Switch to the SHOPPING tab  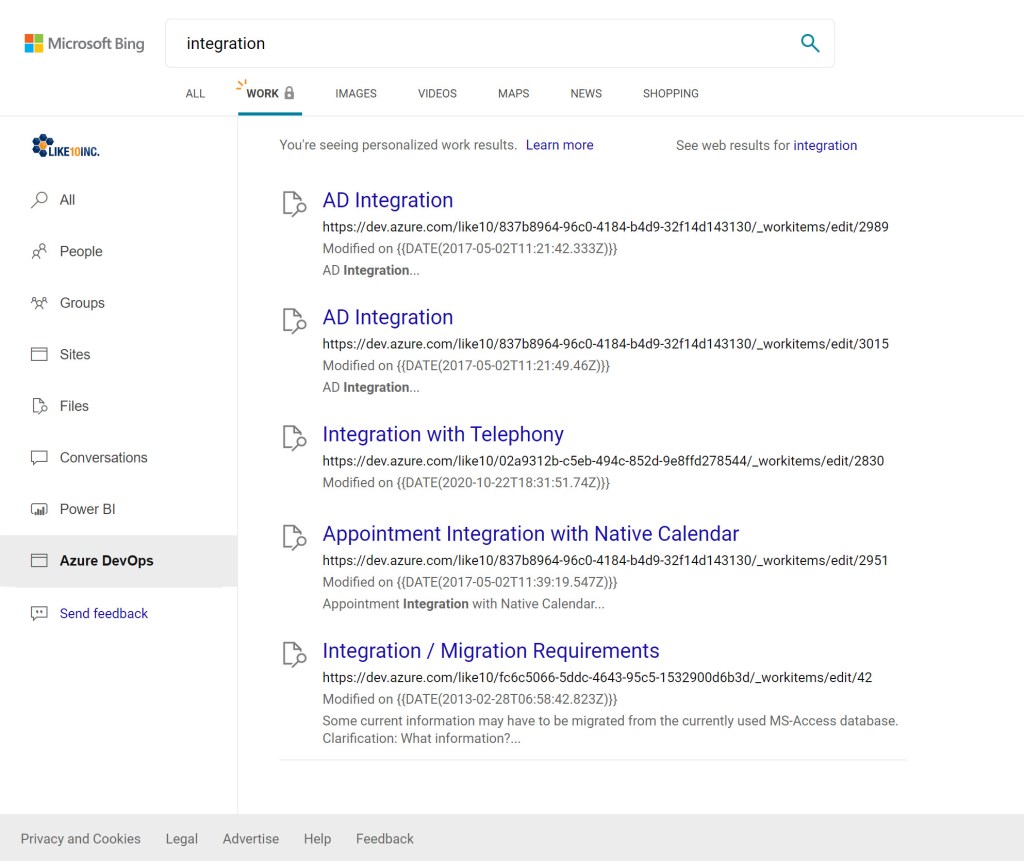coord(670,93)
